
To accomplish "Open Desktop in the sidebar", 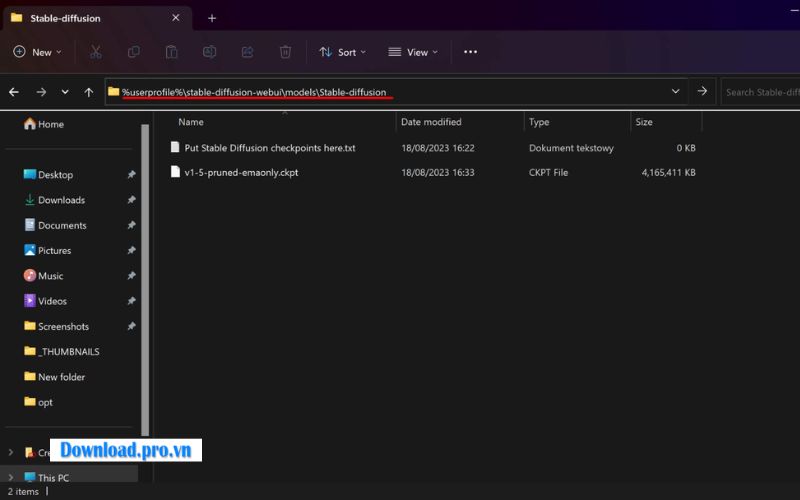I will [48, 174].
